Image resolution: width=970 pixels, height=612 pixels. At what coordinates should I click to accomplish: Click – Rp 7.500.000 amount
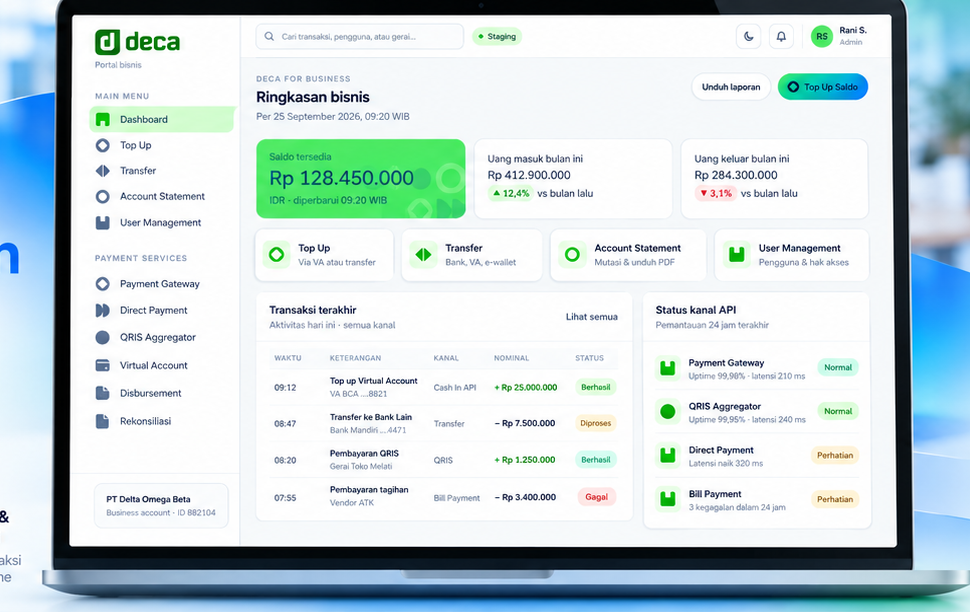coord(525,423)
